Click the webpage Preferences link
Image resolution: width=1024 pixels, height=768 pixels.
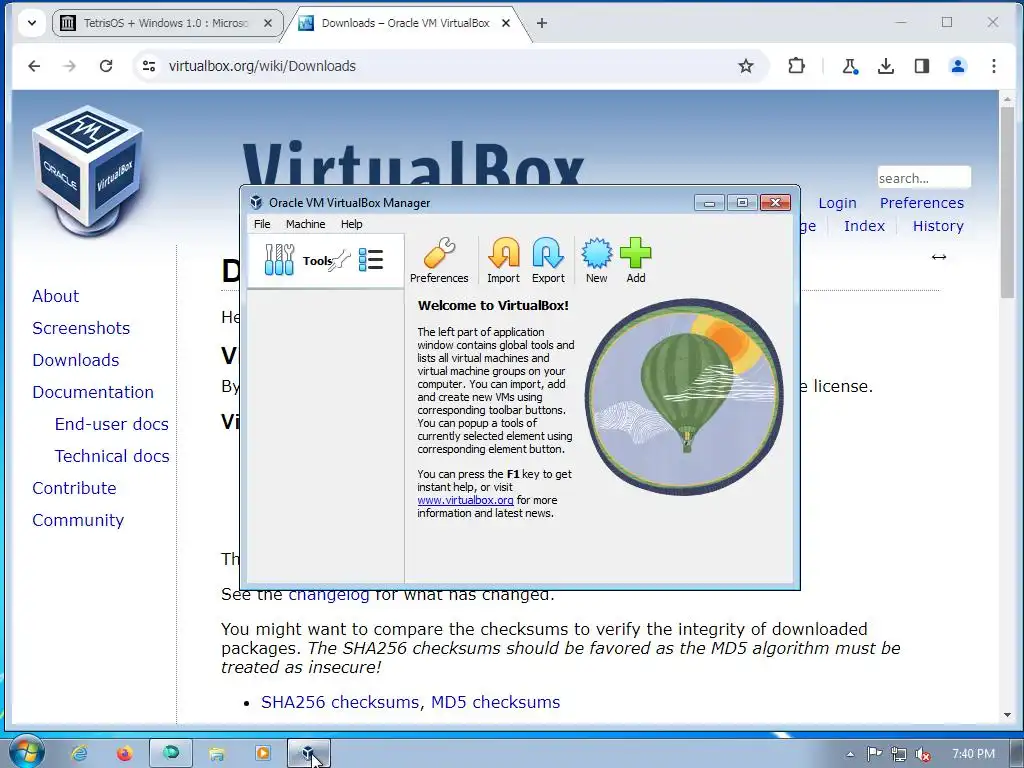[921, 203]
